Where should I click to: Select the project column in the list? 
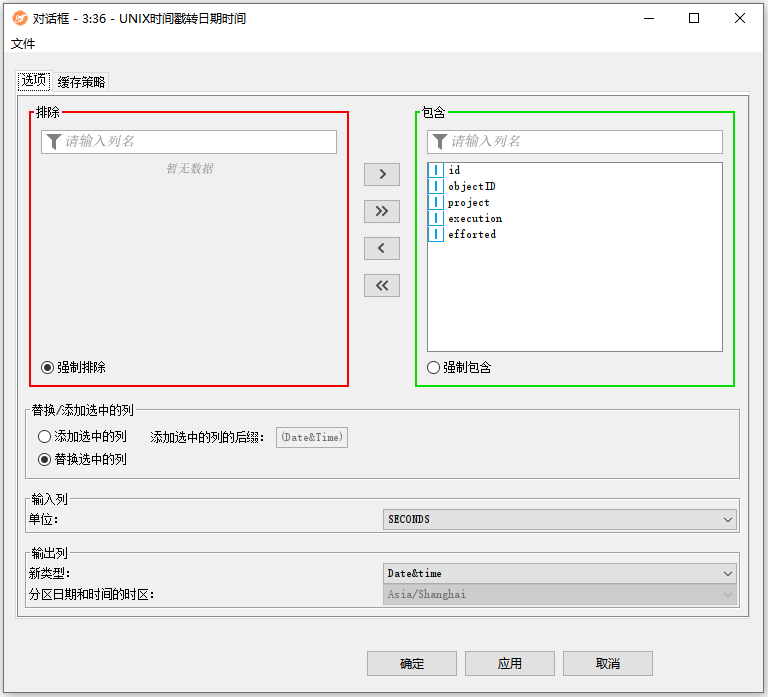pos(469,202)
